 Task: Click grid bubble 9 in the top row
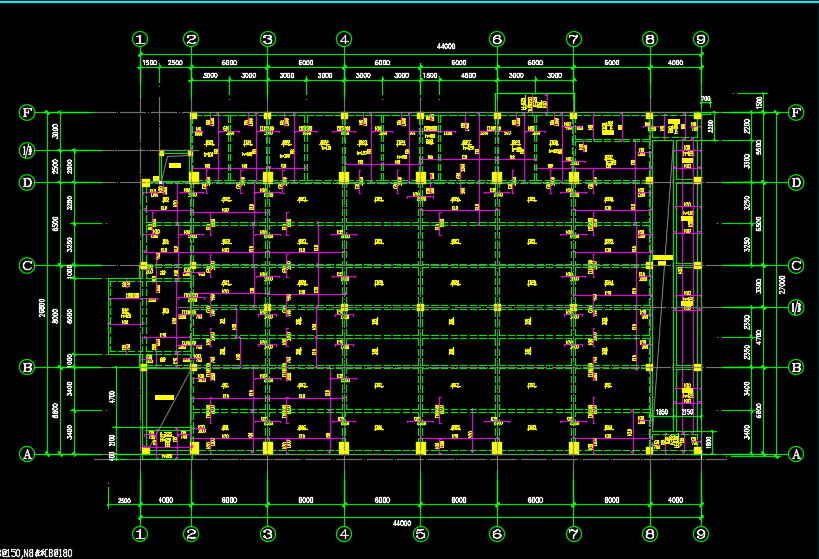700,39
